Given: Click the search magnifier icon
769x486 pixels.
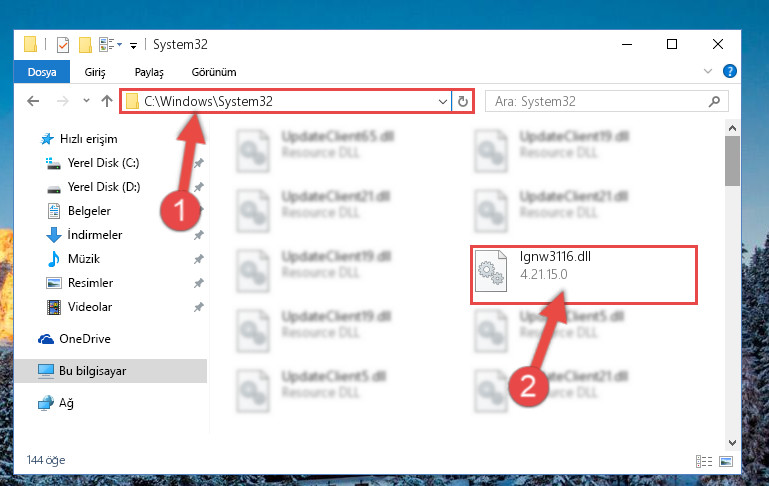Looking at the screenshot, I should (x=714, y=102).
